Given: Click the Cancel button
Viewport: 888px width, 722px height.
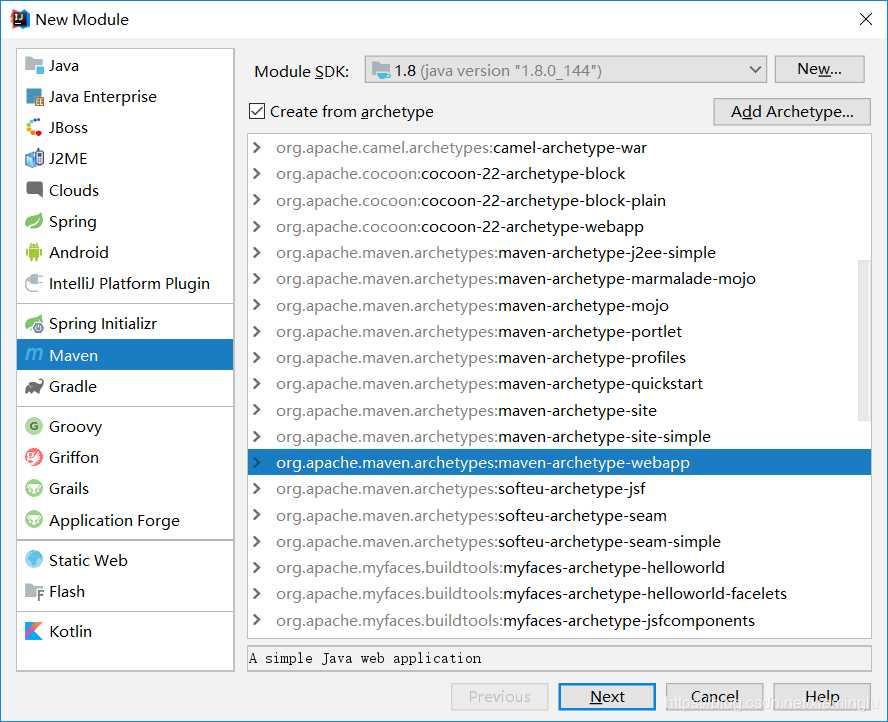Looking at the screenshot, I should pyautogui.click(x=714, y=697).
